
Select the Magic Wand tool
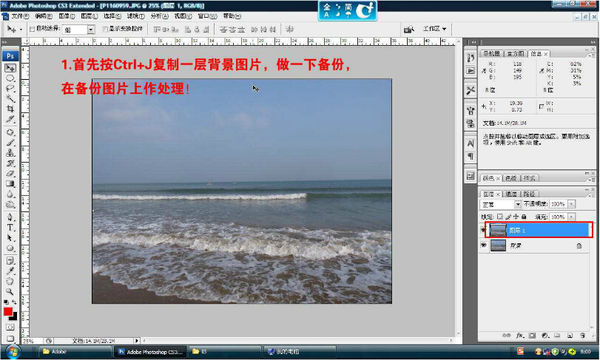[10, 99]
